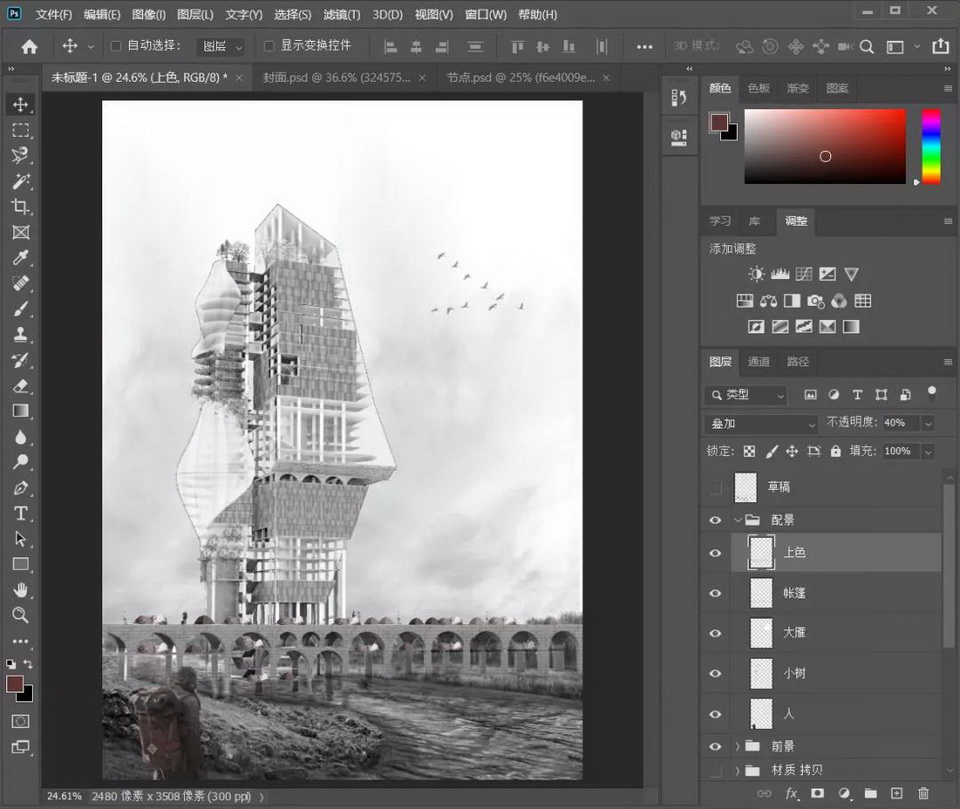This screenshot has height=809, width=960.
Task: Select the Eyedropper tool
Action: (x=20, y=258)
